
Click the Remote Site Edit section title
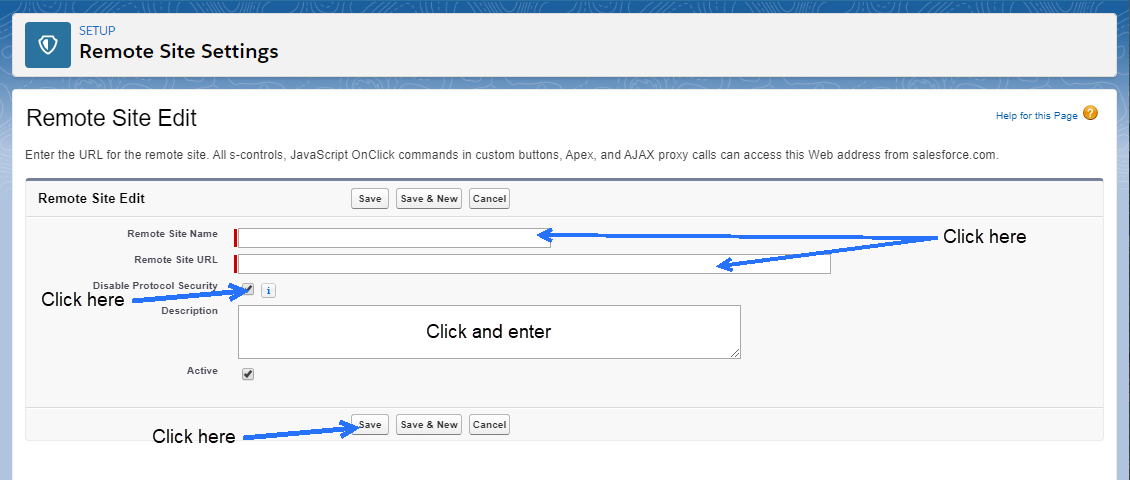click(x=92, y=198)
